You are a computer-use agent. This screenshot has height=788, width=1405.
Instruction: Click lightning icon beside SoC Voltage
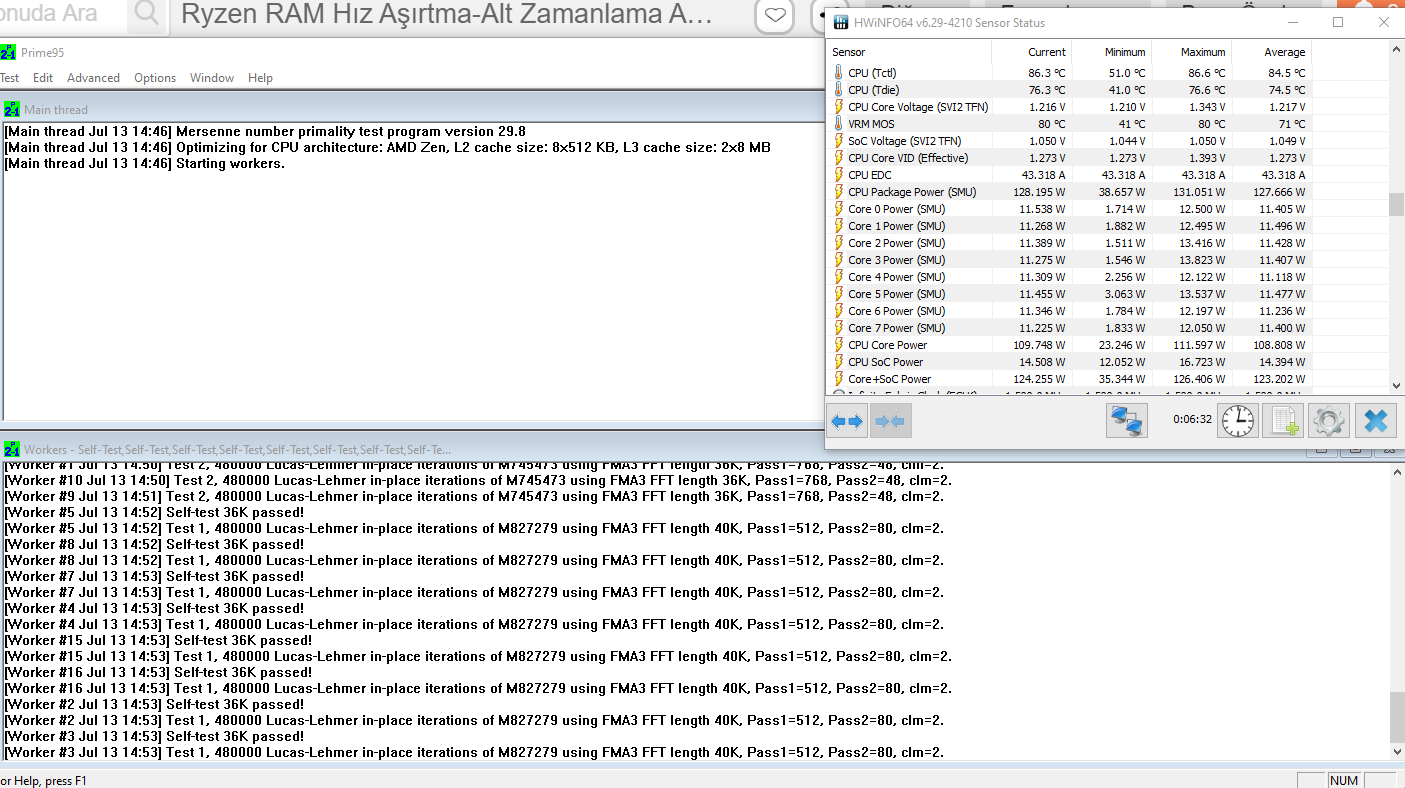(839, 141)
